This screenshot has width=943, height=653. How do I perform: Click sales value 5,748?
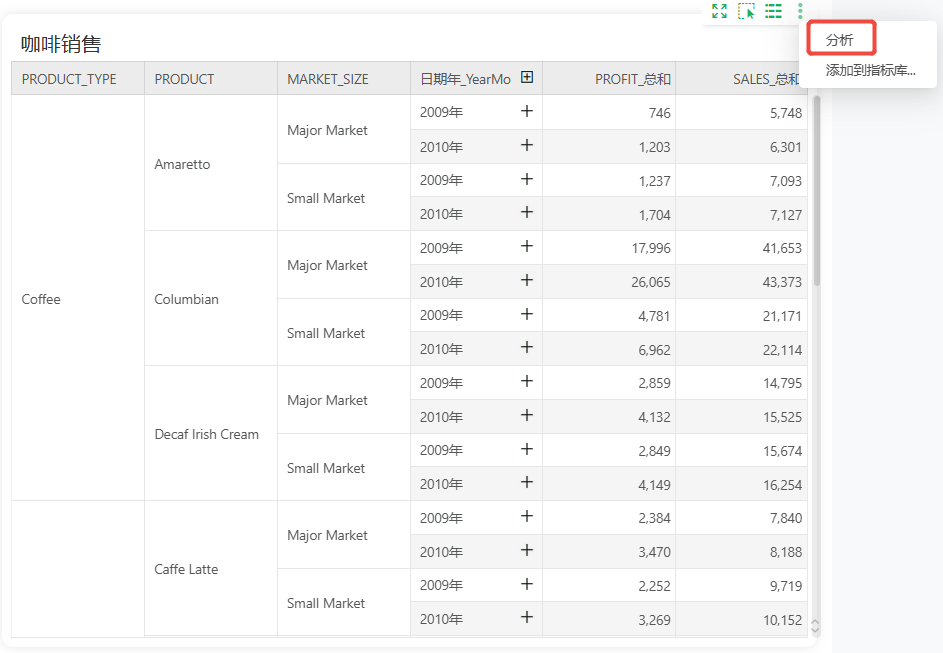click(785, 113)
